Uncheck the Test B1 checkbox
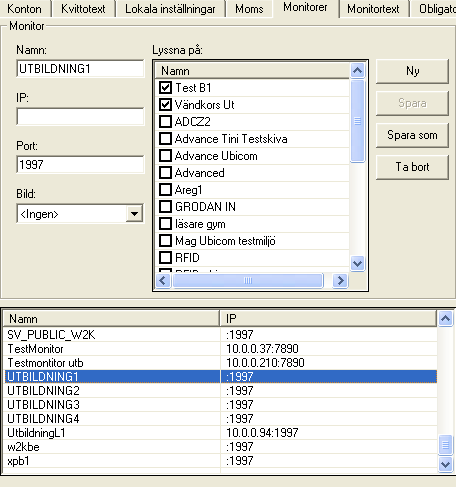 [x=165, y=88]
